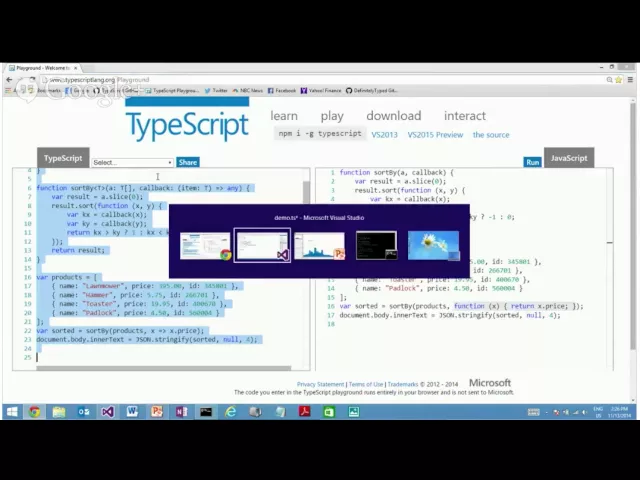Click the zoom magnifier icon in address bar
The width and height of the screenshot is (640, 480).
click(x=609, y=80)
